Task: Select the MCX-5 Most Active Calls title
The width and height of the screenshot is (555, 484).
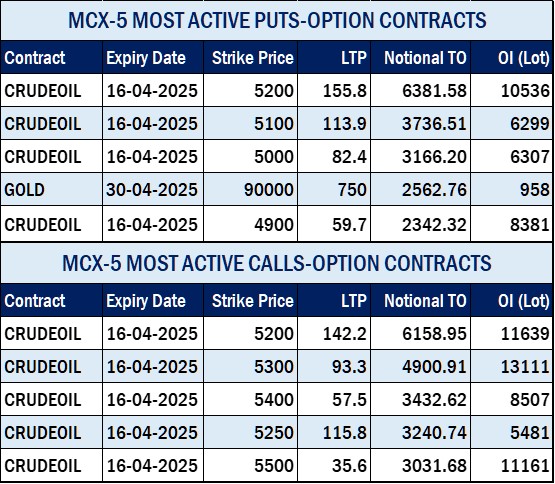Action: coord(277,263)
